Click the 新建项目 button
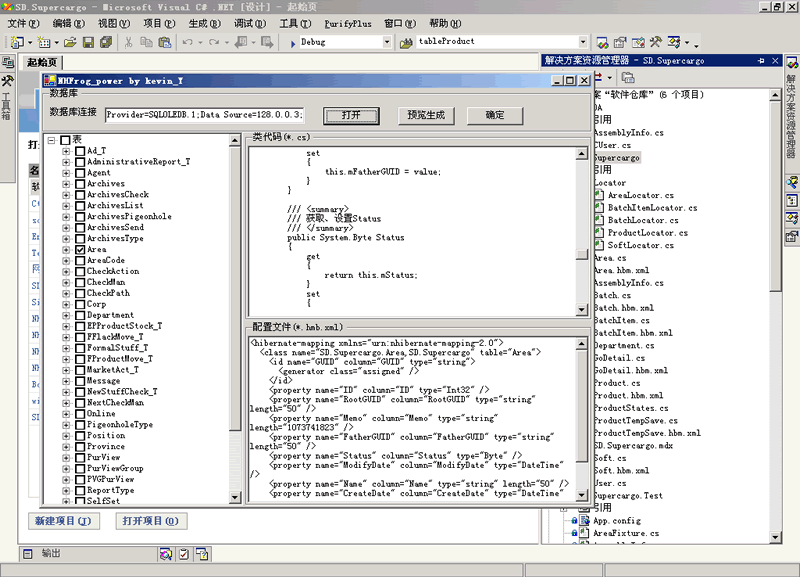 point(63,521)
